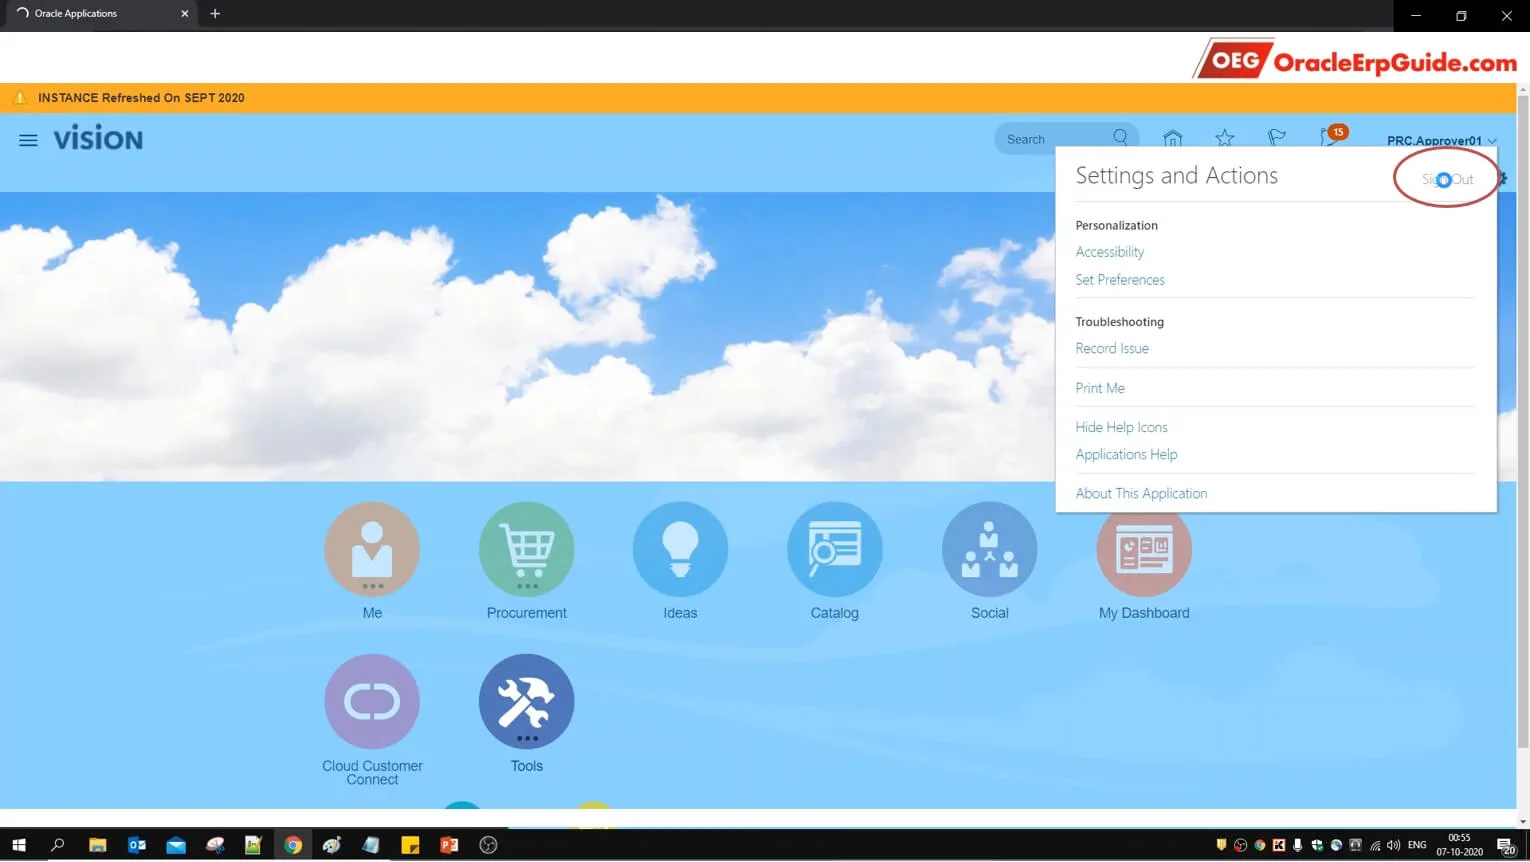Open the Mail app in taskbar
1530x862 pixels.
(x=176, y=845)
